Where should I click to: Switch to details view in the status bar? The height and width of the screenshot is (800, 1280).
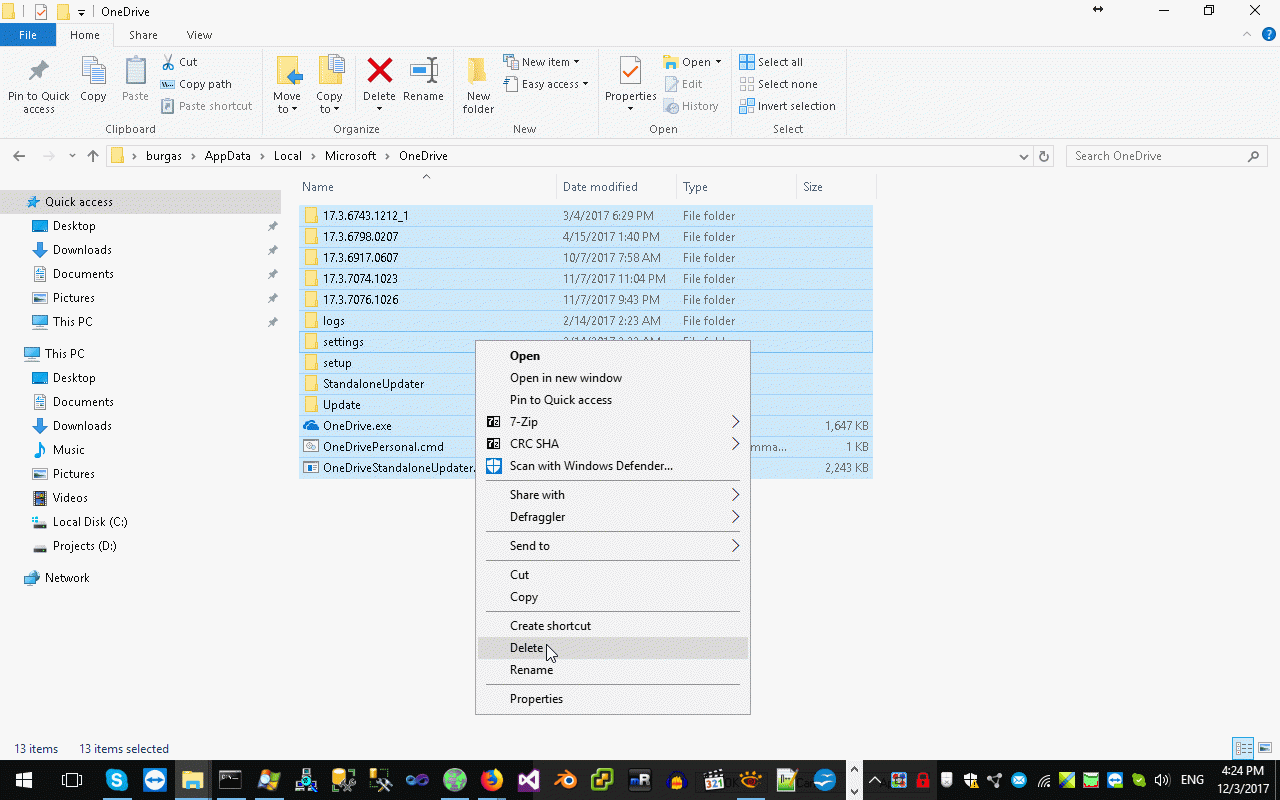pyautogui.click(x=1243, y=748)
